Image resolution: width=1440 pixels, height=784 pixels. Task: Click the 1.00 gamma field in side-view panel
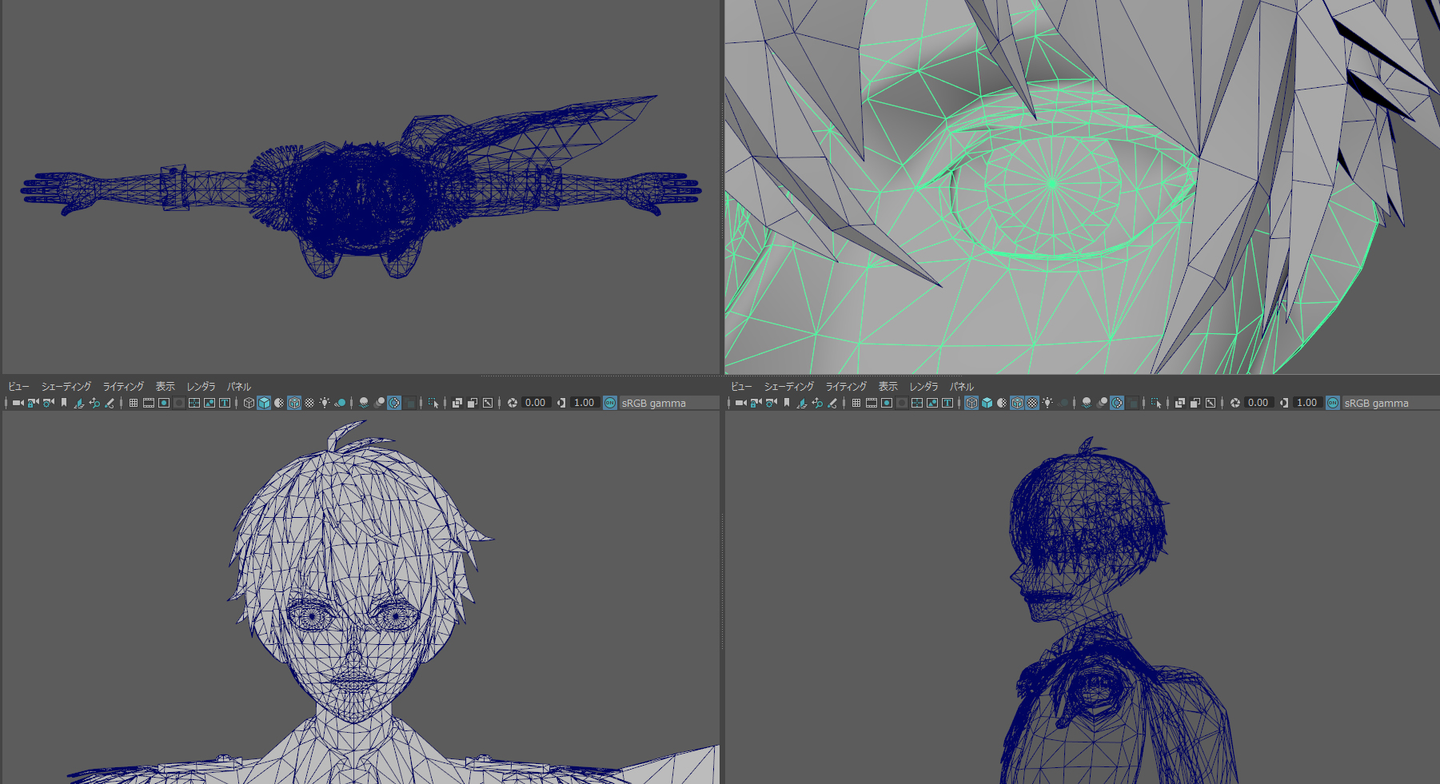pos(1307,403)
